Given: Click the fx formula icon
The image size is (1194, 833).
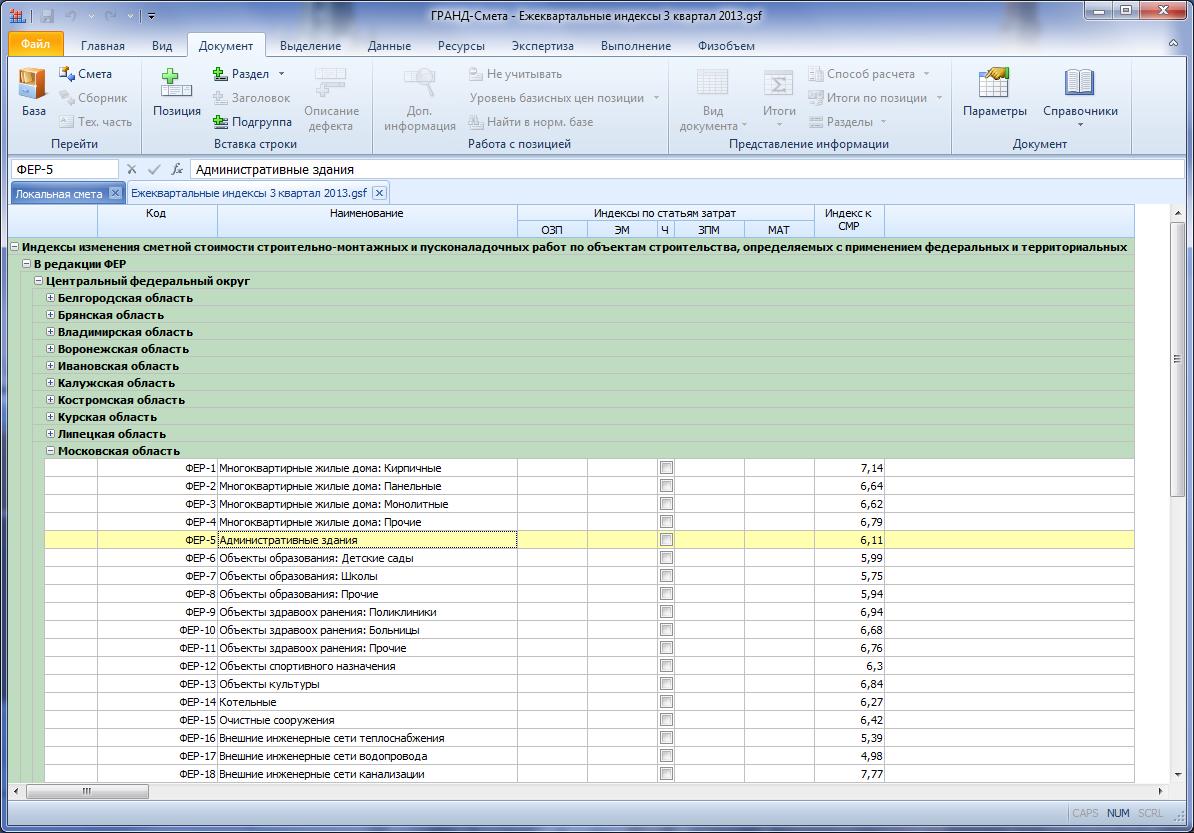Looking at the screenshot, I should click(x=177, y=169).
